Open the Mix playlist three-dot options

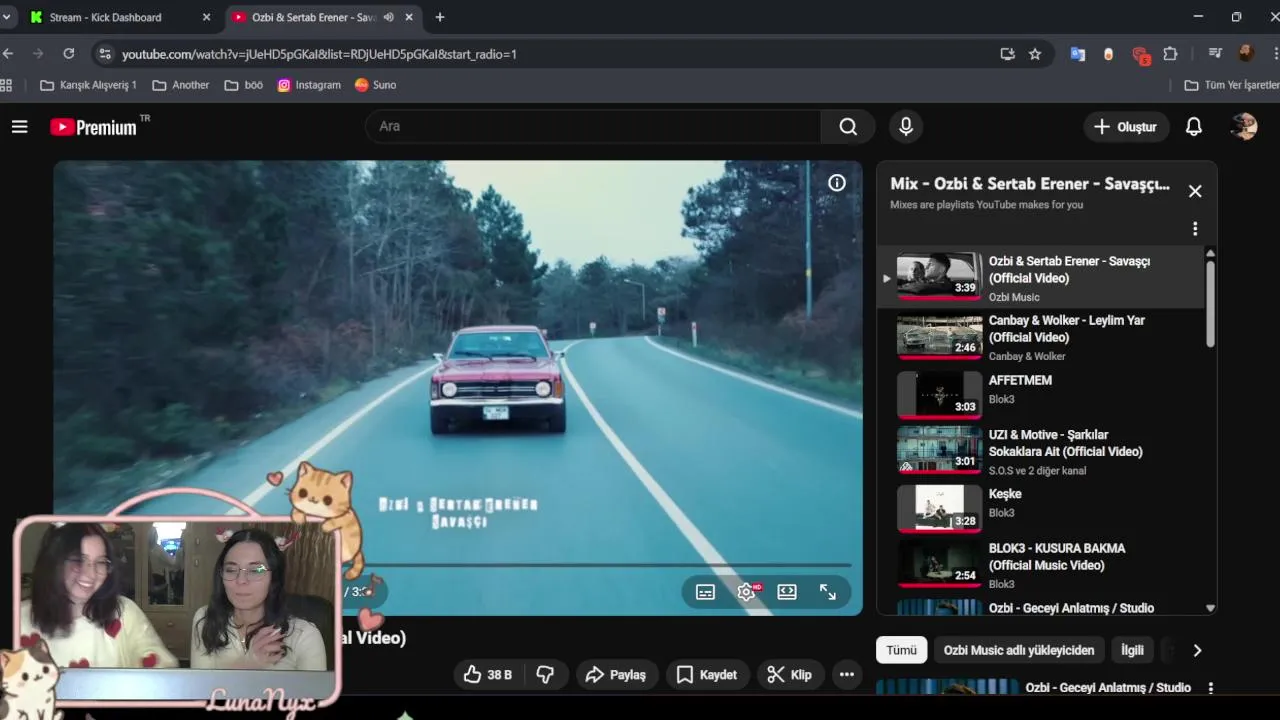(1195, 229)
